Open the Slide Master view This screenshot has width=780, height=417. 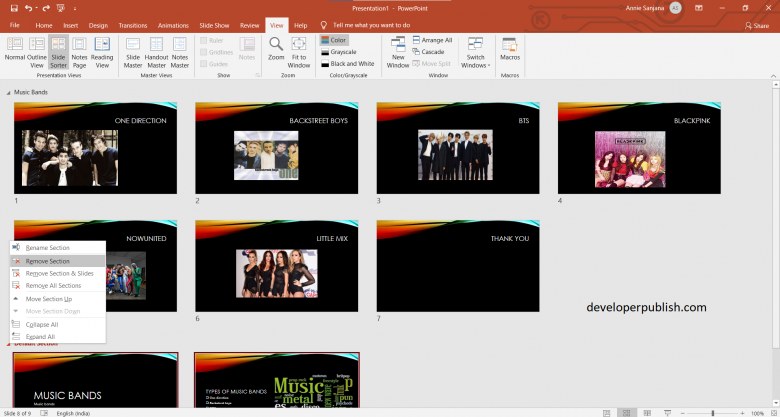click(133, 50)
